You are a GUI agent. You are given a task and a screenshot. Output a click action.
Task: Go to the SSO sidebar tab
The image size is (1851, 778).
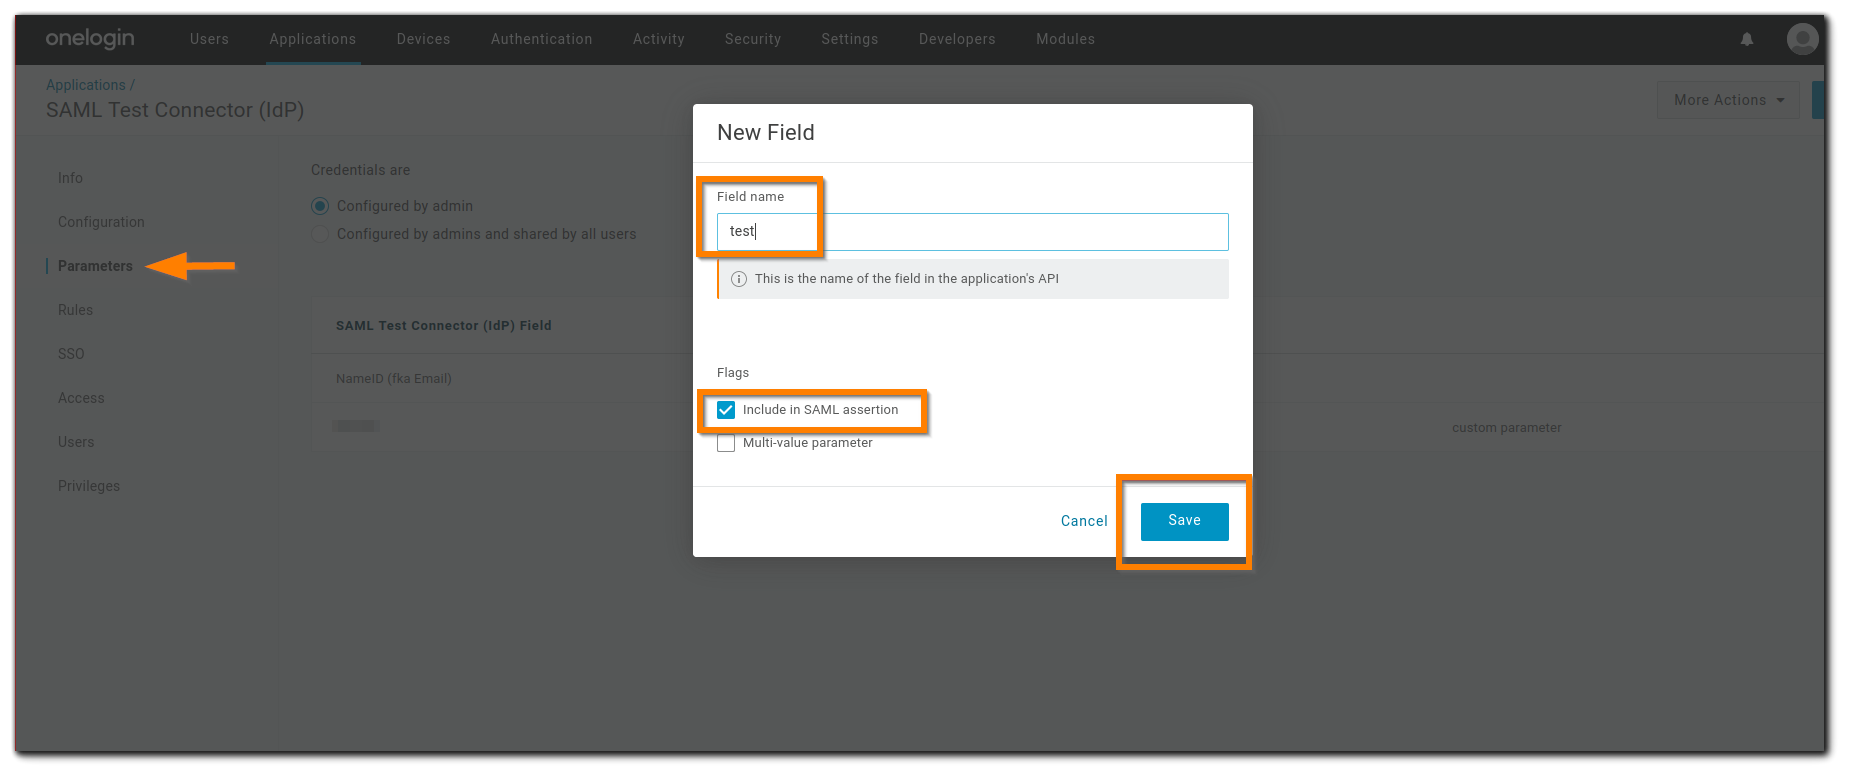(71, 354)
